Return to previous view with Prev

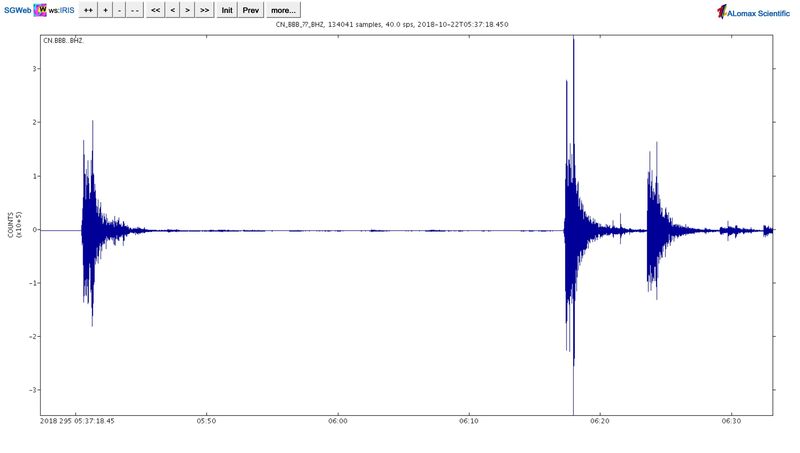(251, 10)
